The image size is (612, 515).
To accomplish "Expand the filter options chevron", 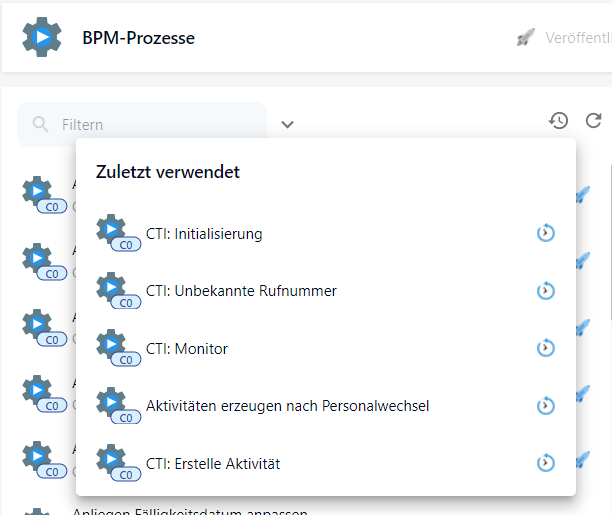I will (x=287, y=125).
